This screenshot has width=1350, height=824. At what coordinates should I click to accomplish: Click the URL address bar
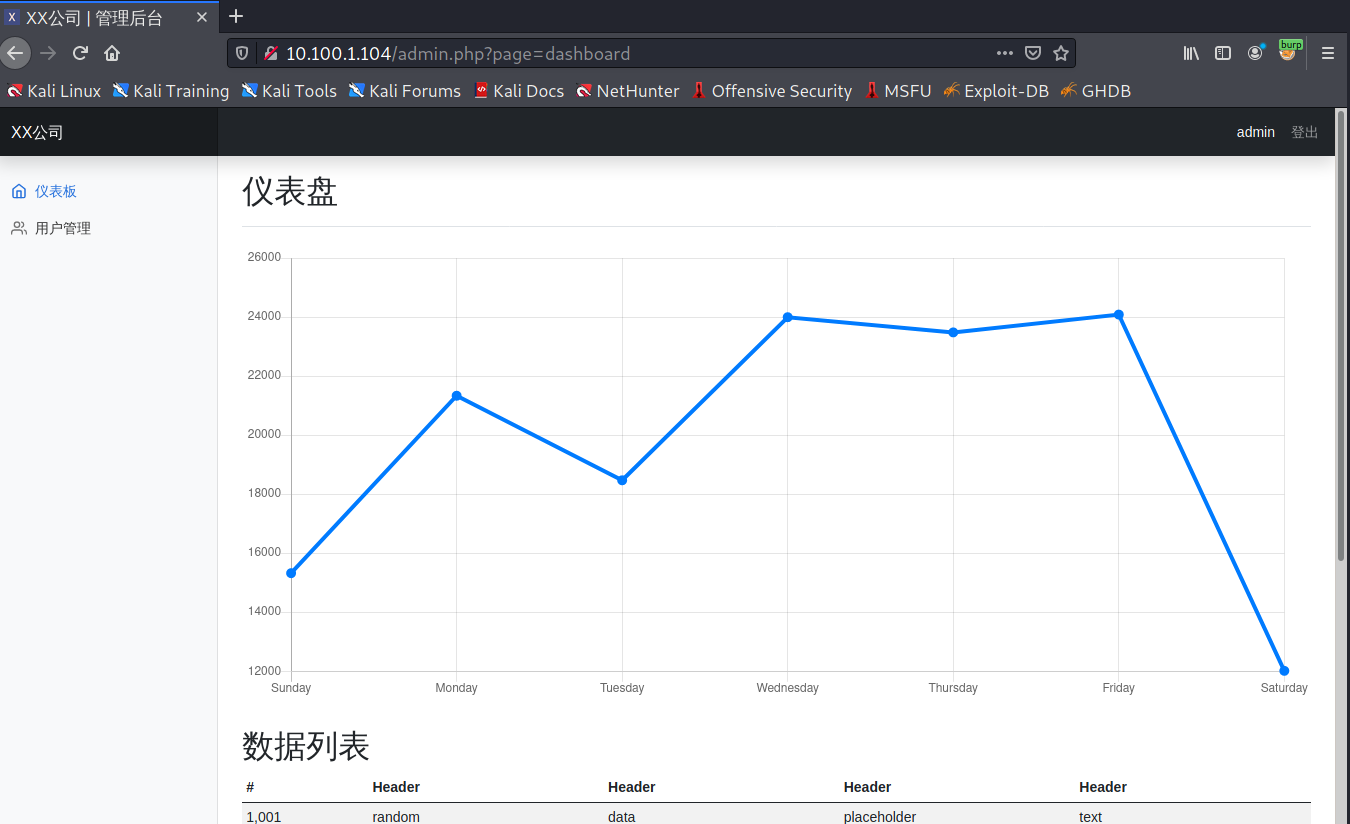point(630,53)
